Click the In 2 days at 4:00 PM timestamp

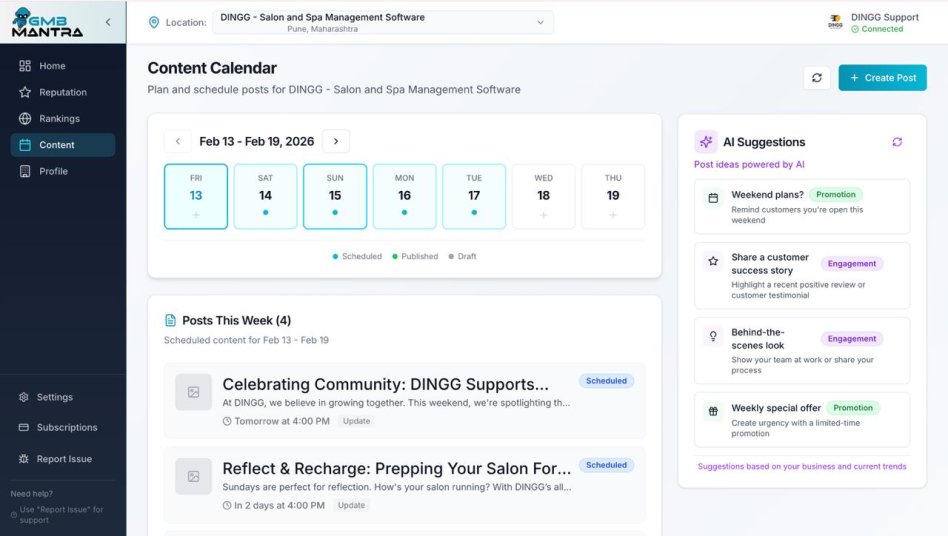274,505
